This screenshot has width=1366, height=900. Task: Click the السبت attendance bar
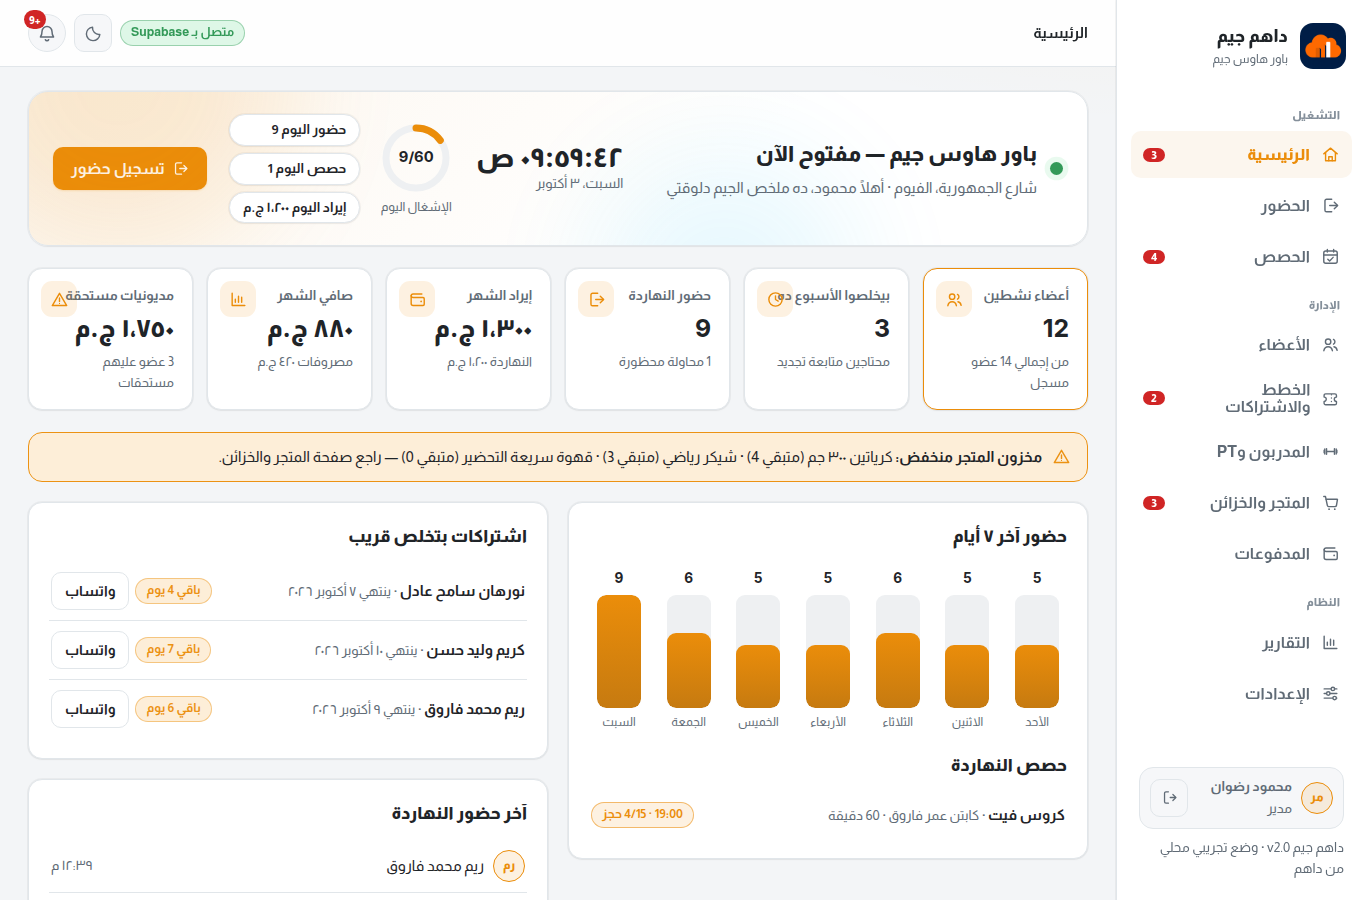pyautogui.click(x=619, y=652)
